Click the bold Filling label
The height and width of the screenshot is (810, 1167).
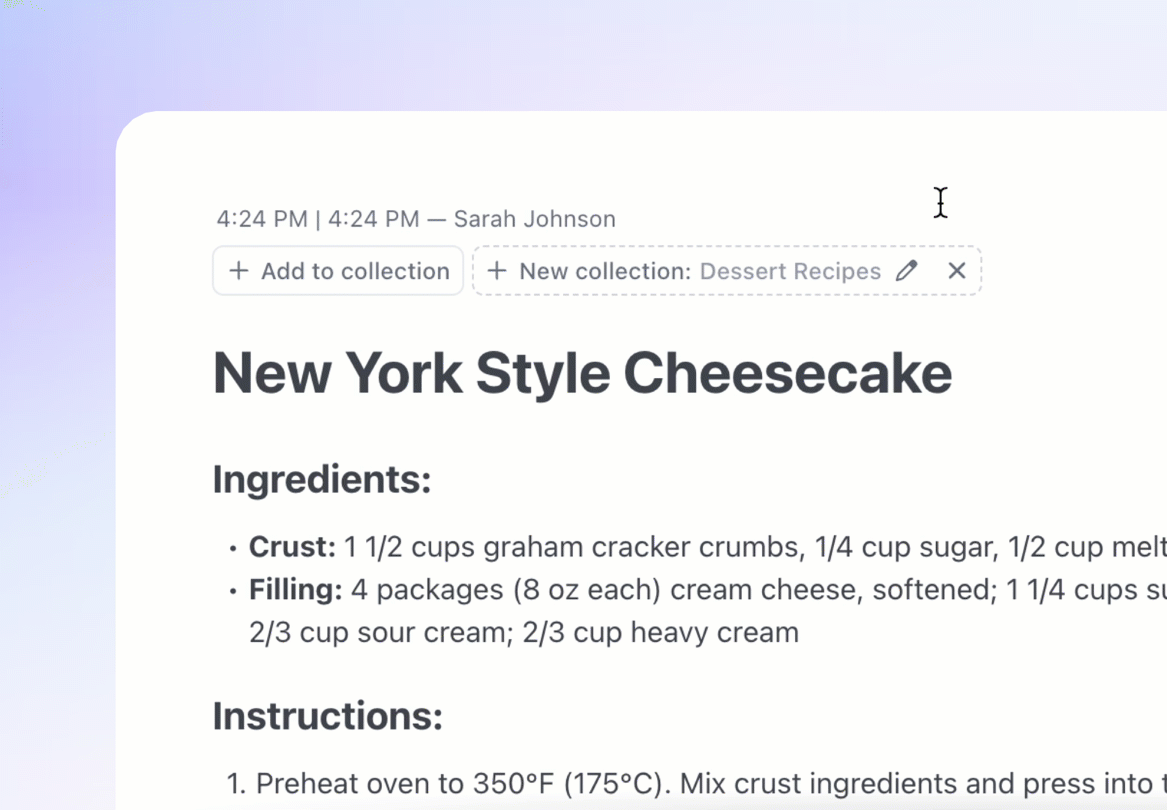click(x=295, y=590)
